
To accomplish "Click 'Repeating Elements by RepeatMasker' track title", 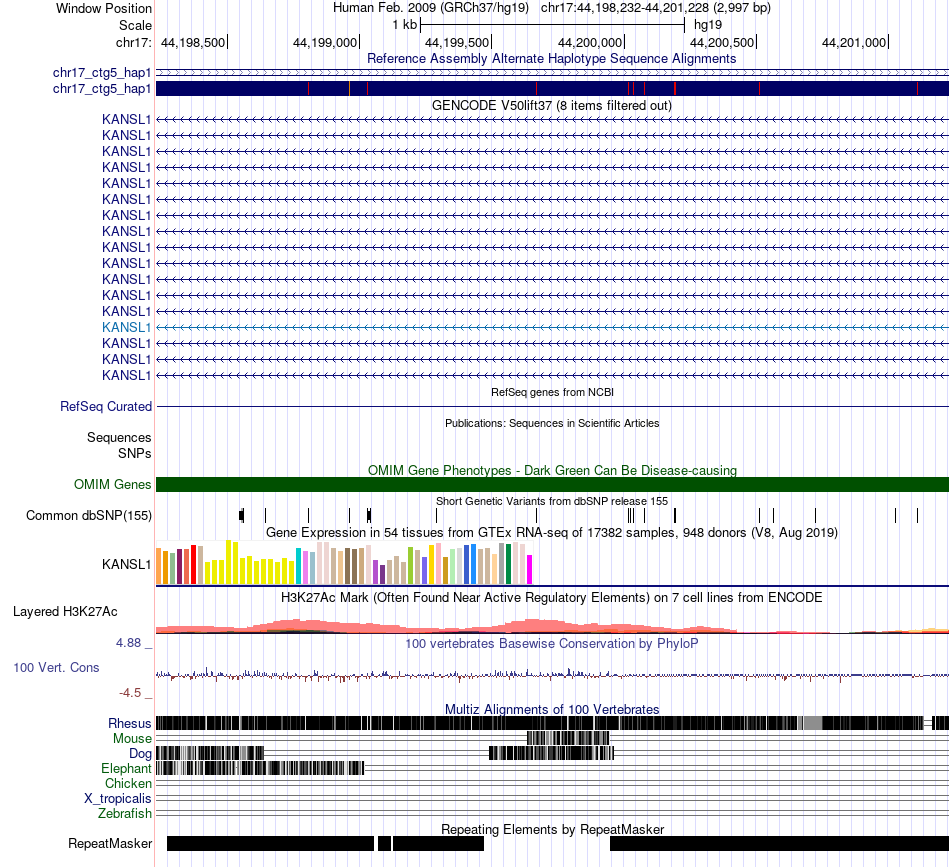I will 552,829.
